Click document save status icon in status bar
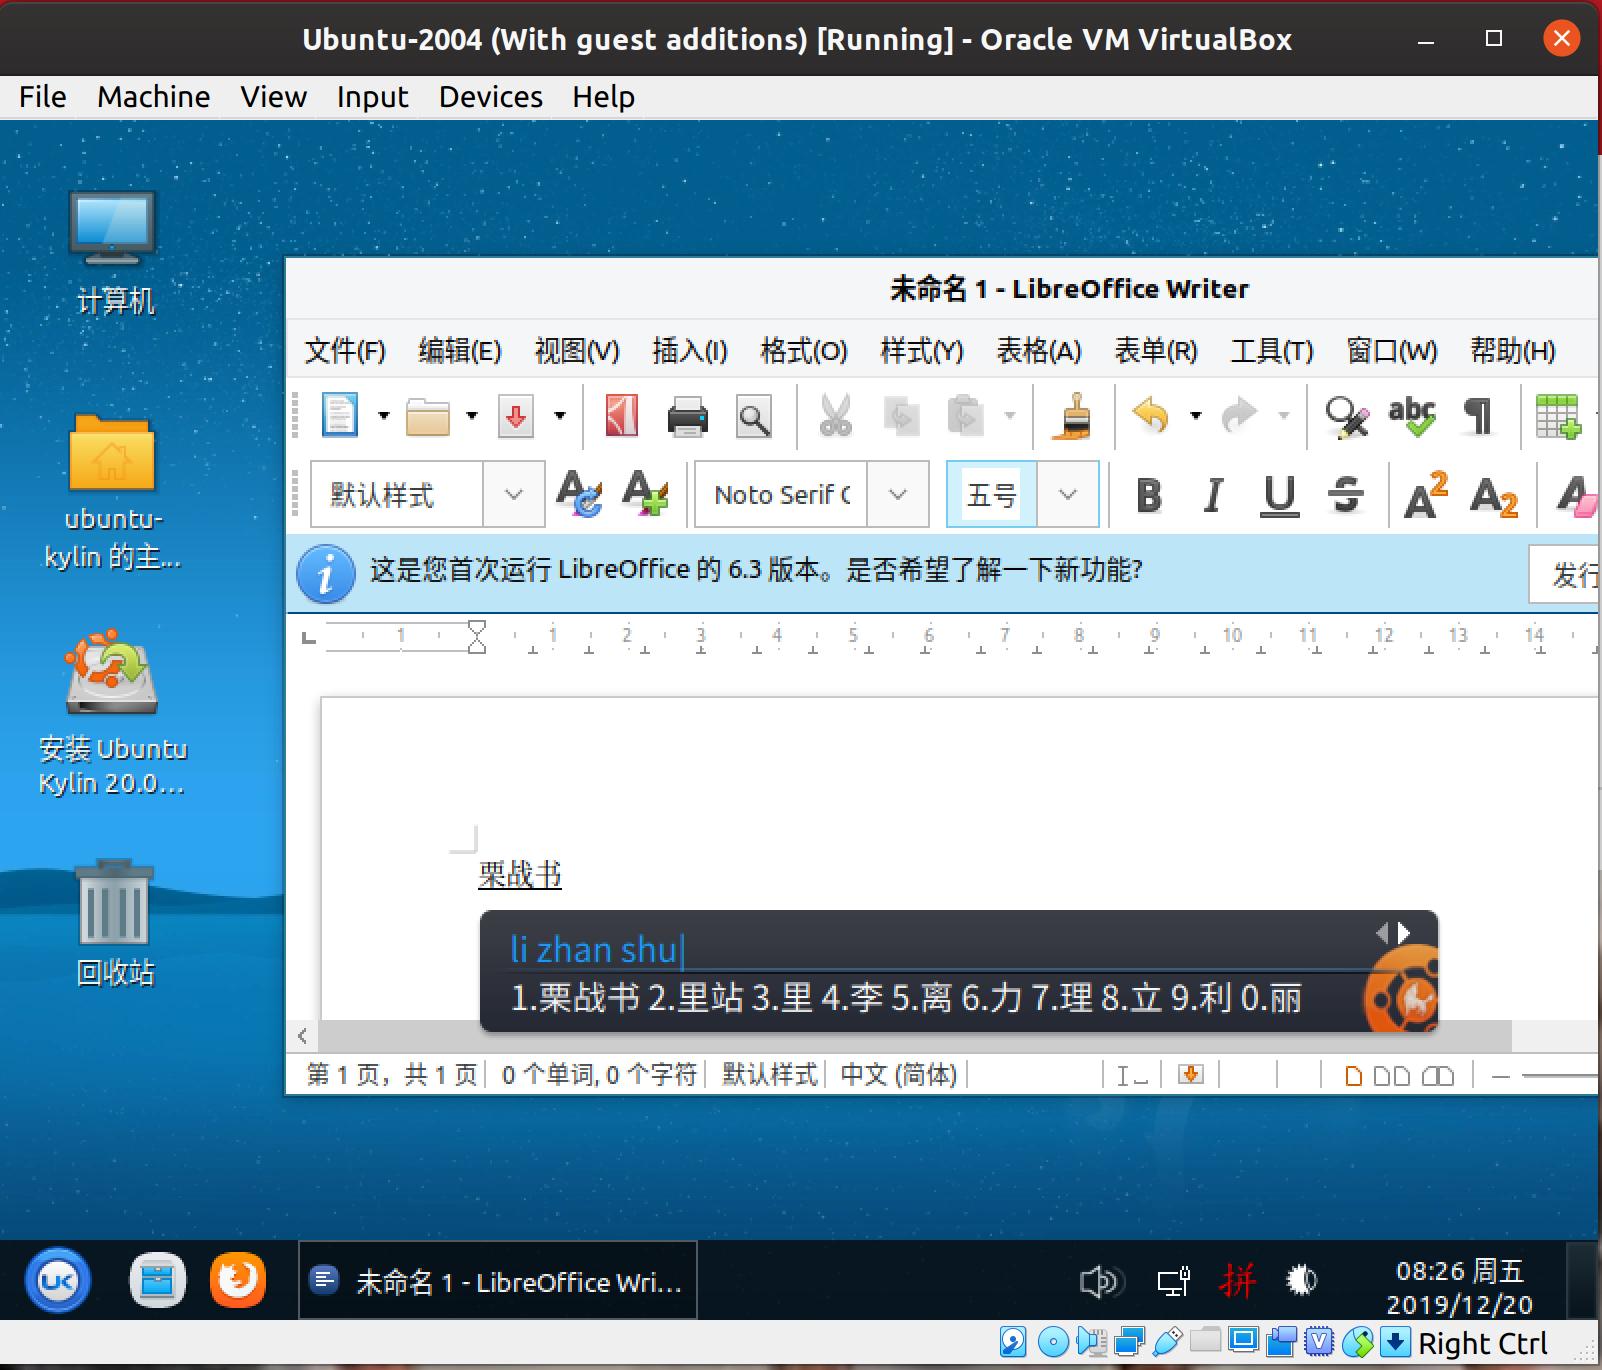Viewport: 1602px width, 1370px height. point(1190,1075)
